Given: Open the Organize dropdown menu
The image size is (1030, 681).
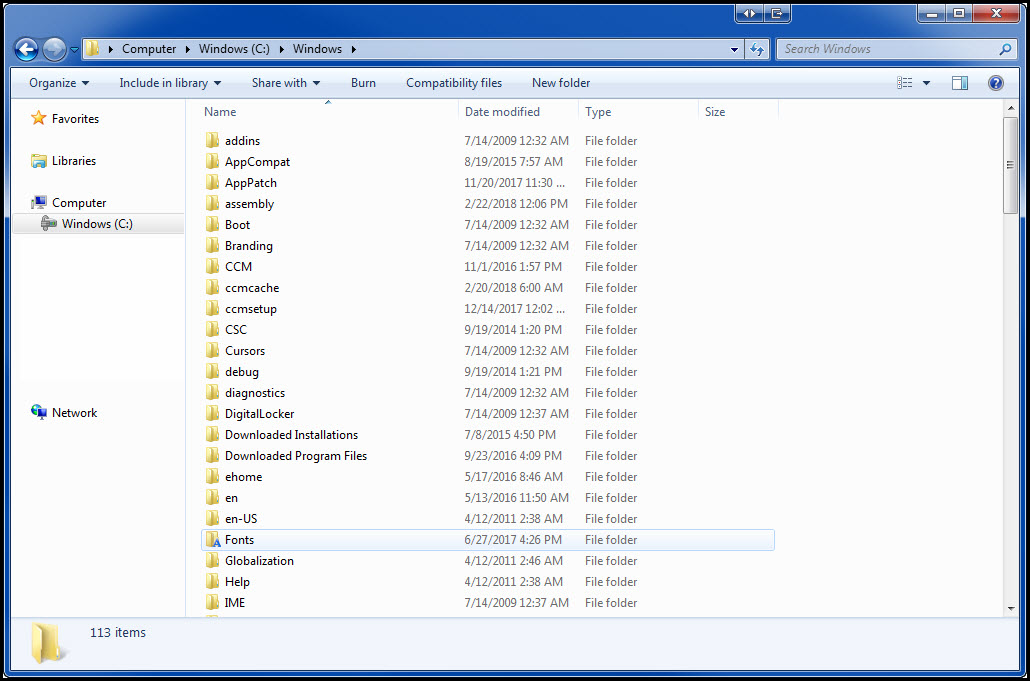Looking at the screenshot, I should click(x=57, y=83).
